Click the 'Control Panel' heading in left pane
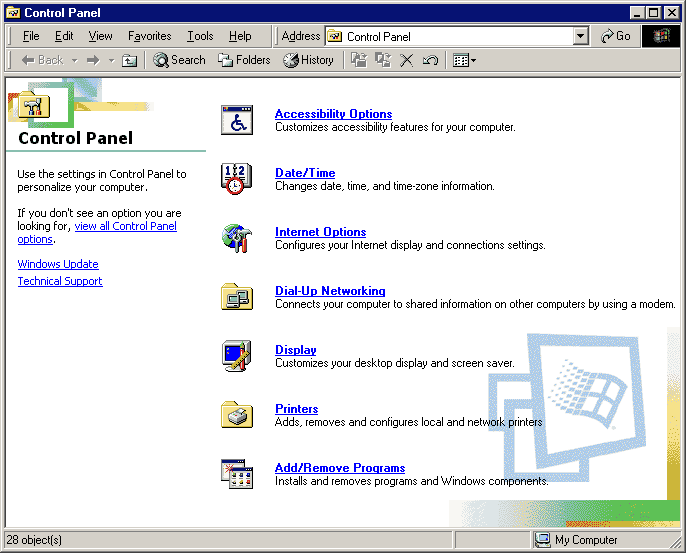Viewport: 686px width, 553px height. pyautogui.click(x=75, y=138)
